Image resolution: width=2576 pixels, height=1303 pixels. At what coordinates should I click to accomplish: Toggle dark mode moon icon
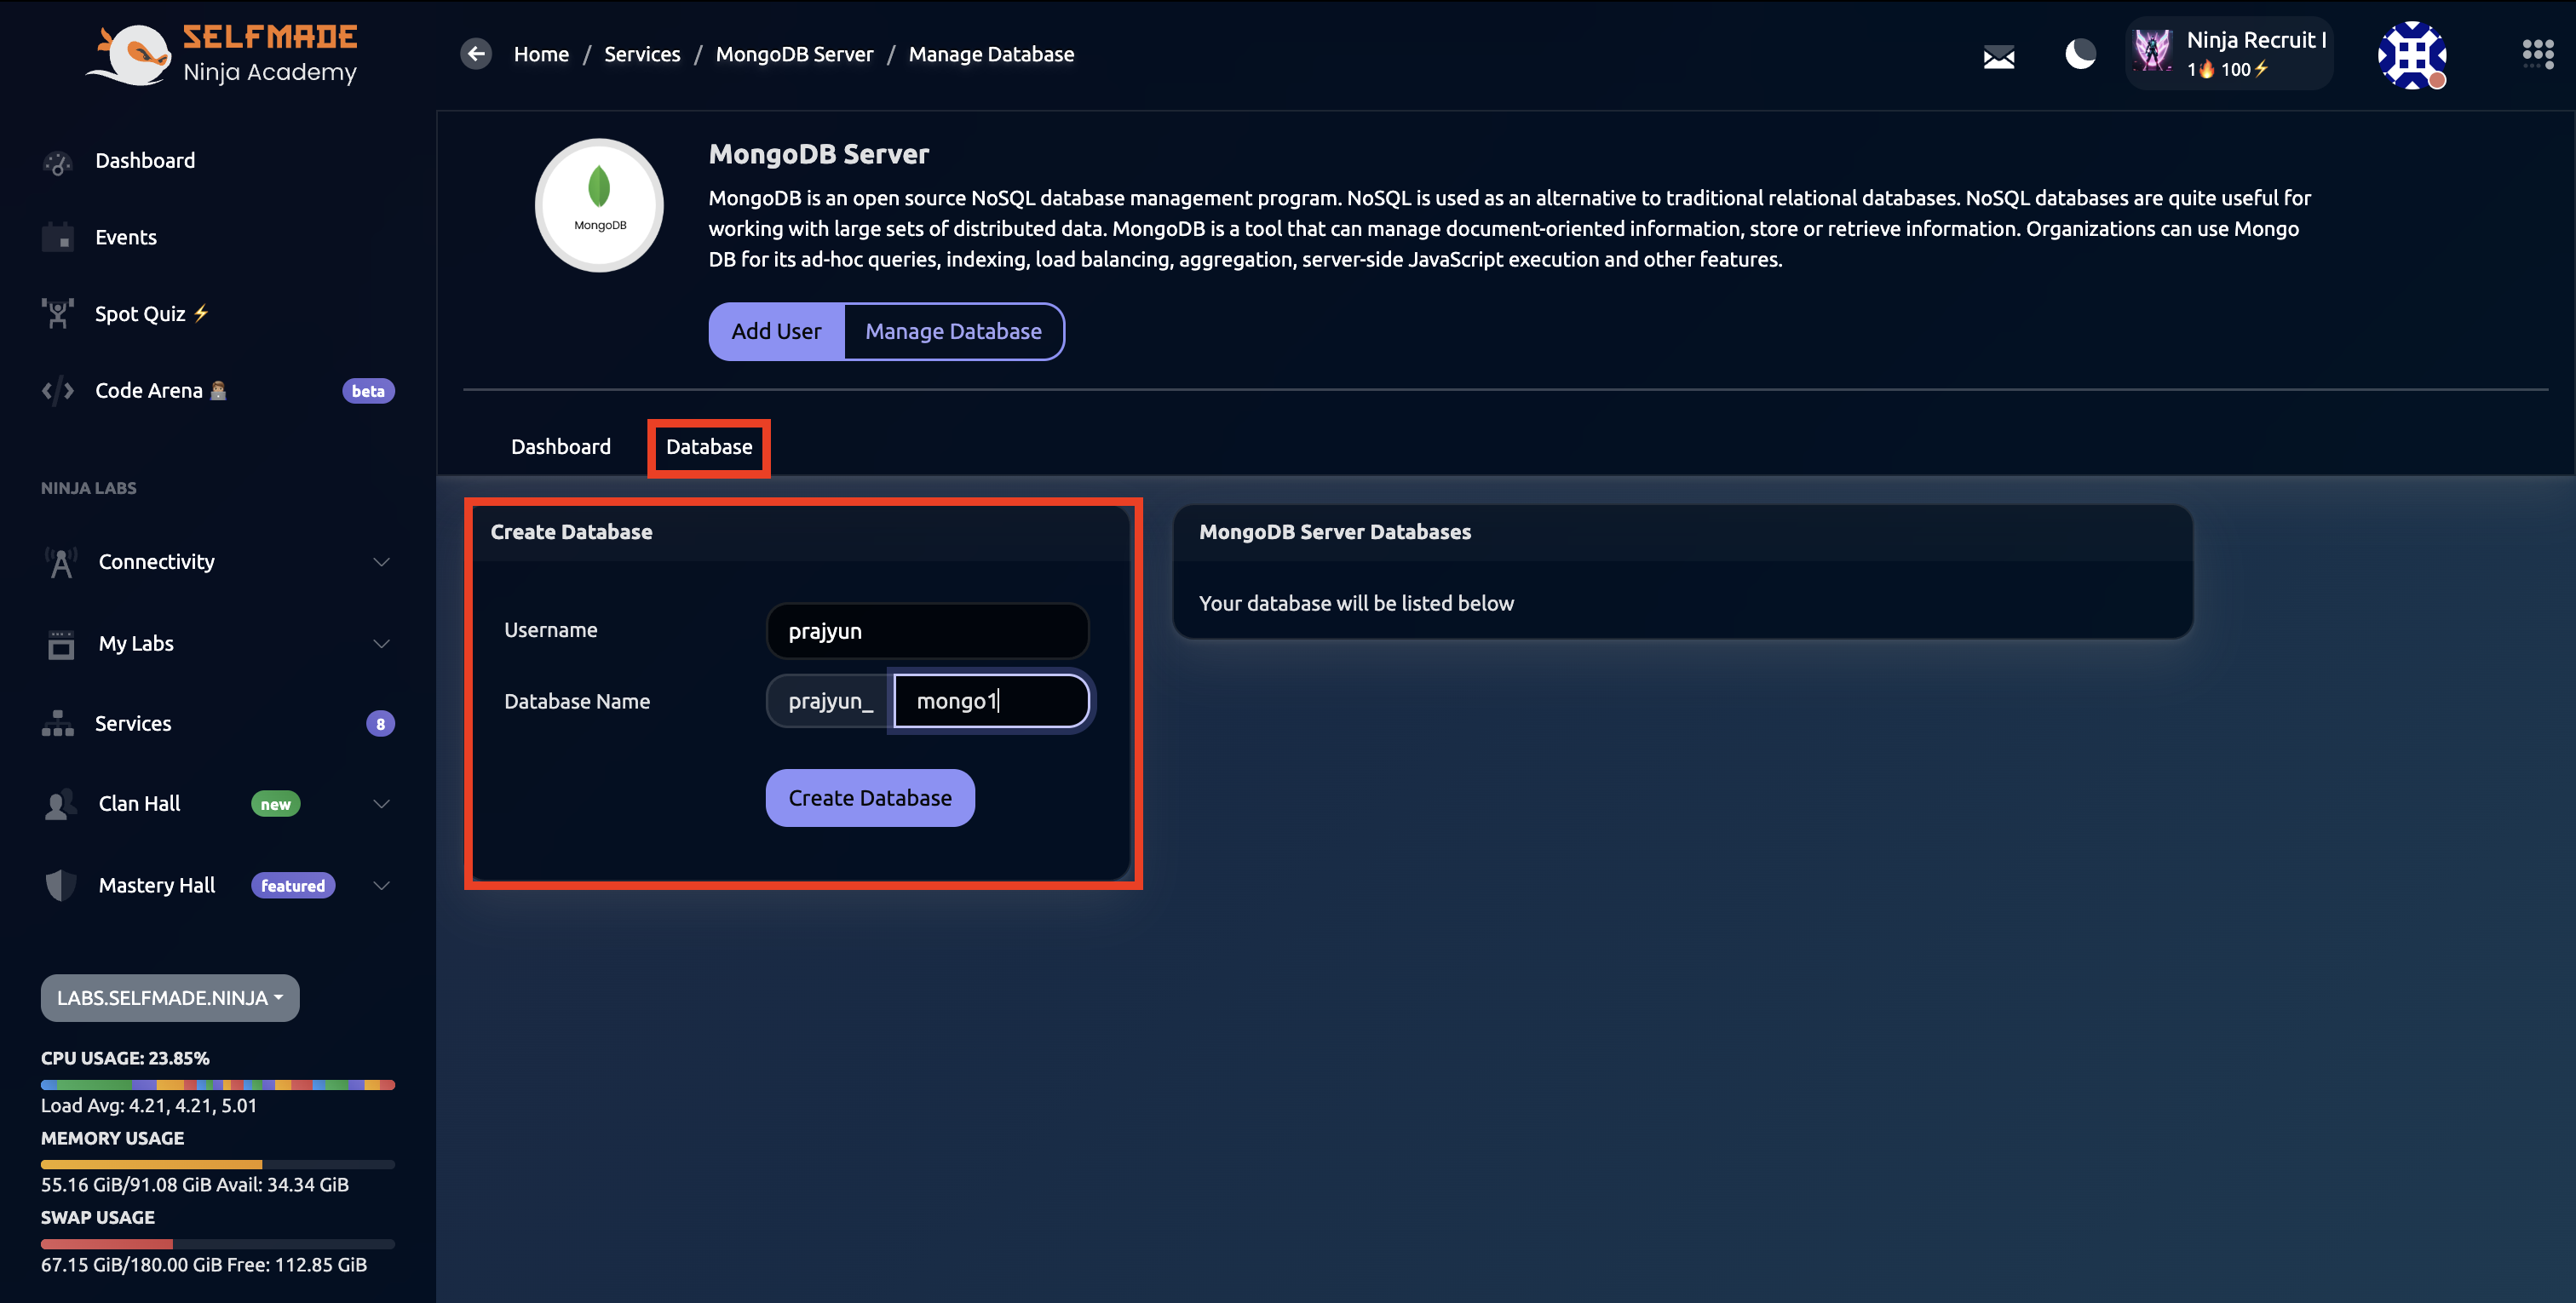click(2080, 54)
